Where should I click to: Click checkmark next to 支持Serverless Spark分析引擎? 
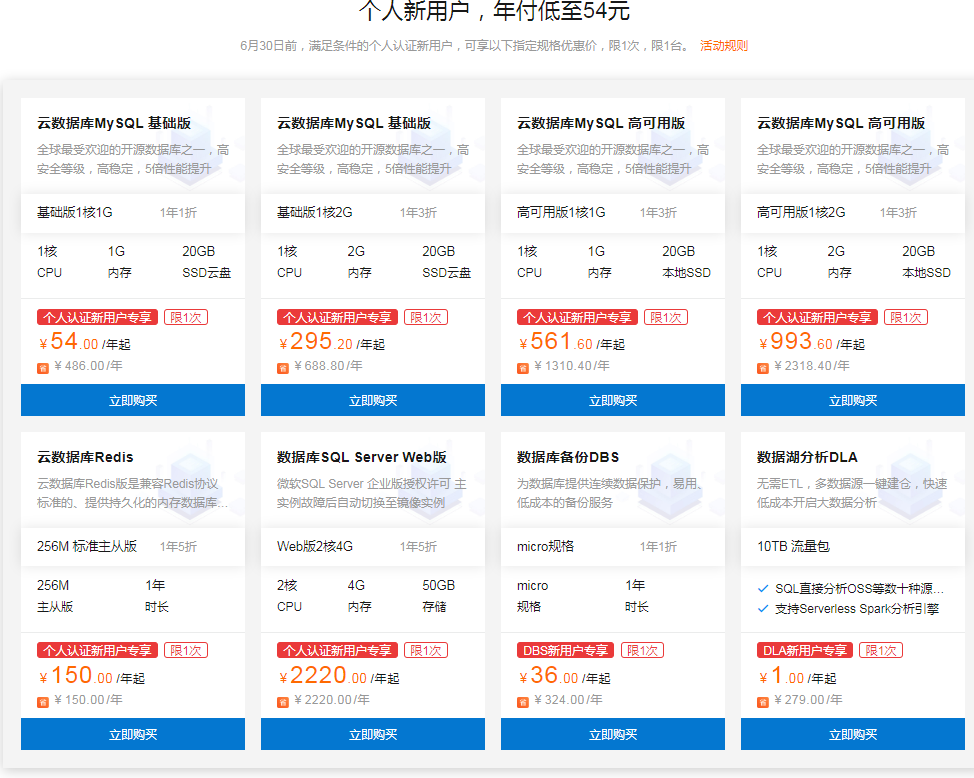coord(763,608)
